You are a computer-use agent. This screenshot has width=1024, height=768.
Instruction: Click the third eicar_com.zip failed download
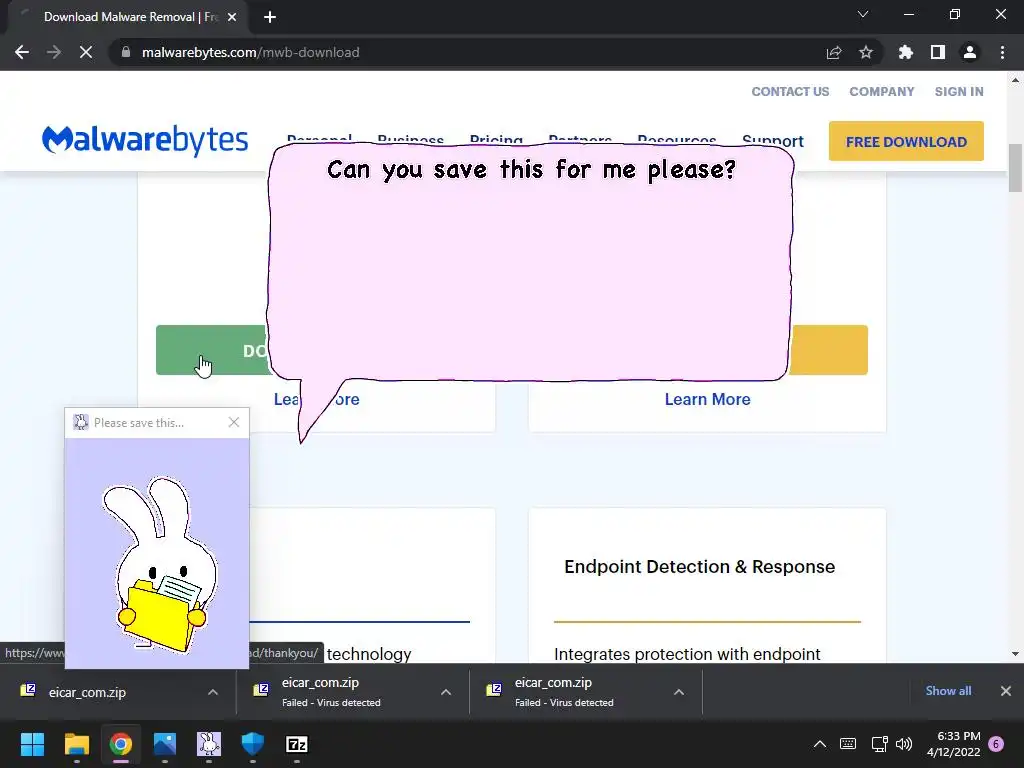click(x=564, y=692)
